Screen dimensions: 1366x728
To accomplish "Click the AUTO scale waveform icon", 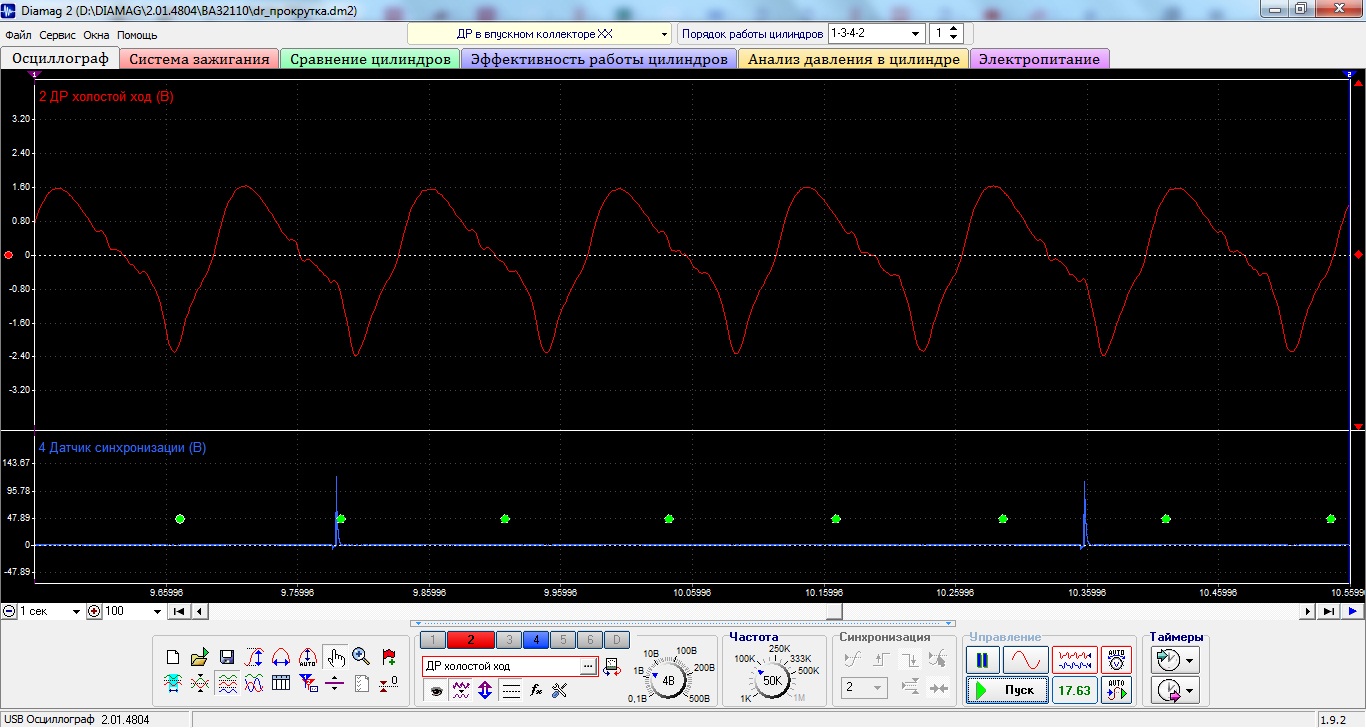I will pos(308,658).
